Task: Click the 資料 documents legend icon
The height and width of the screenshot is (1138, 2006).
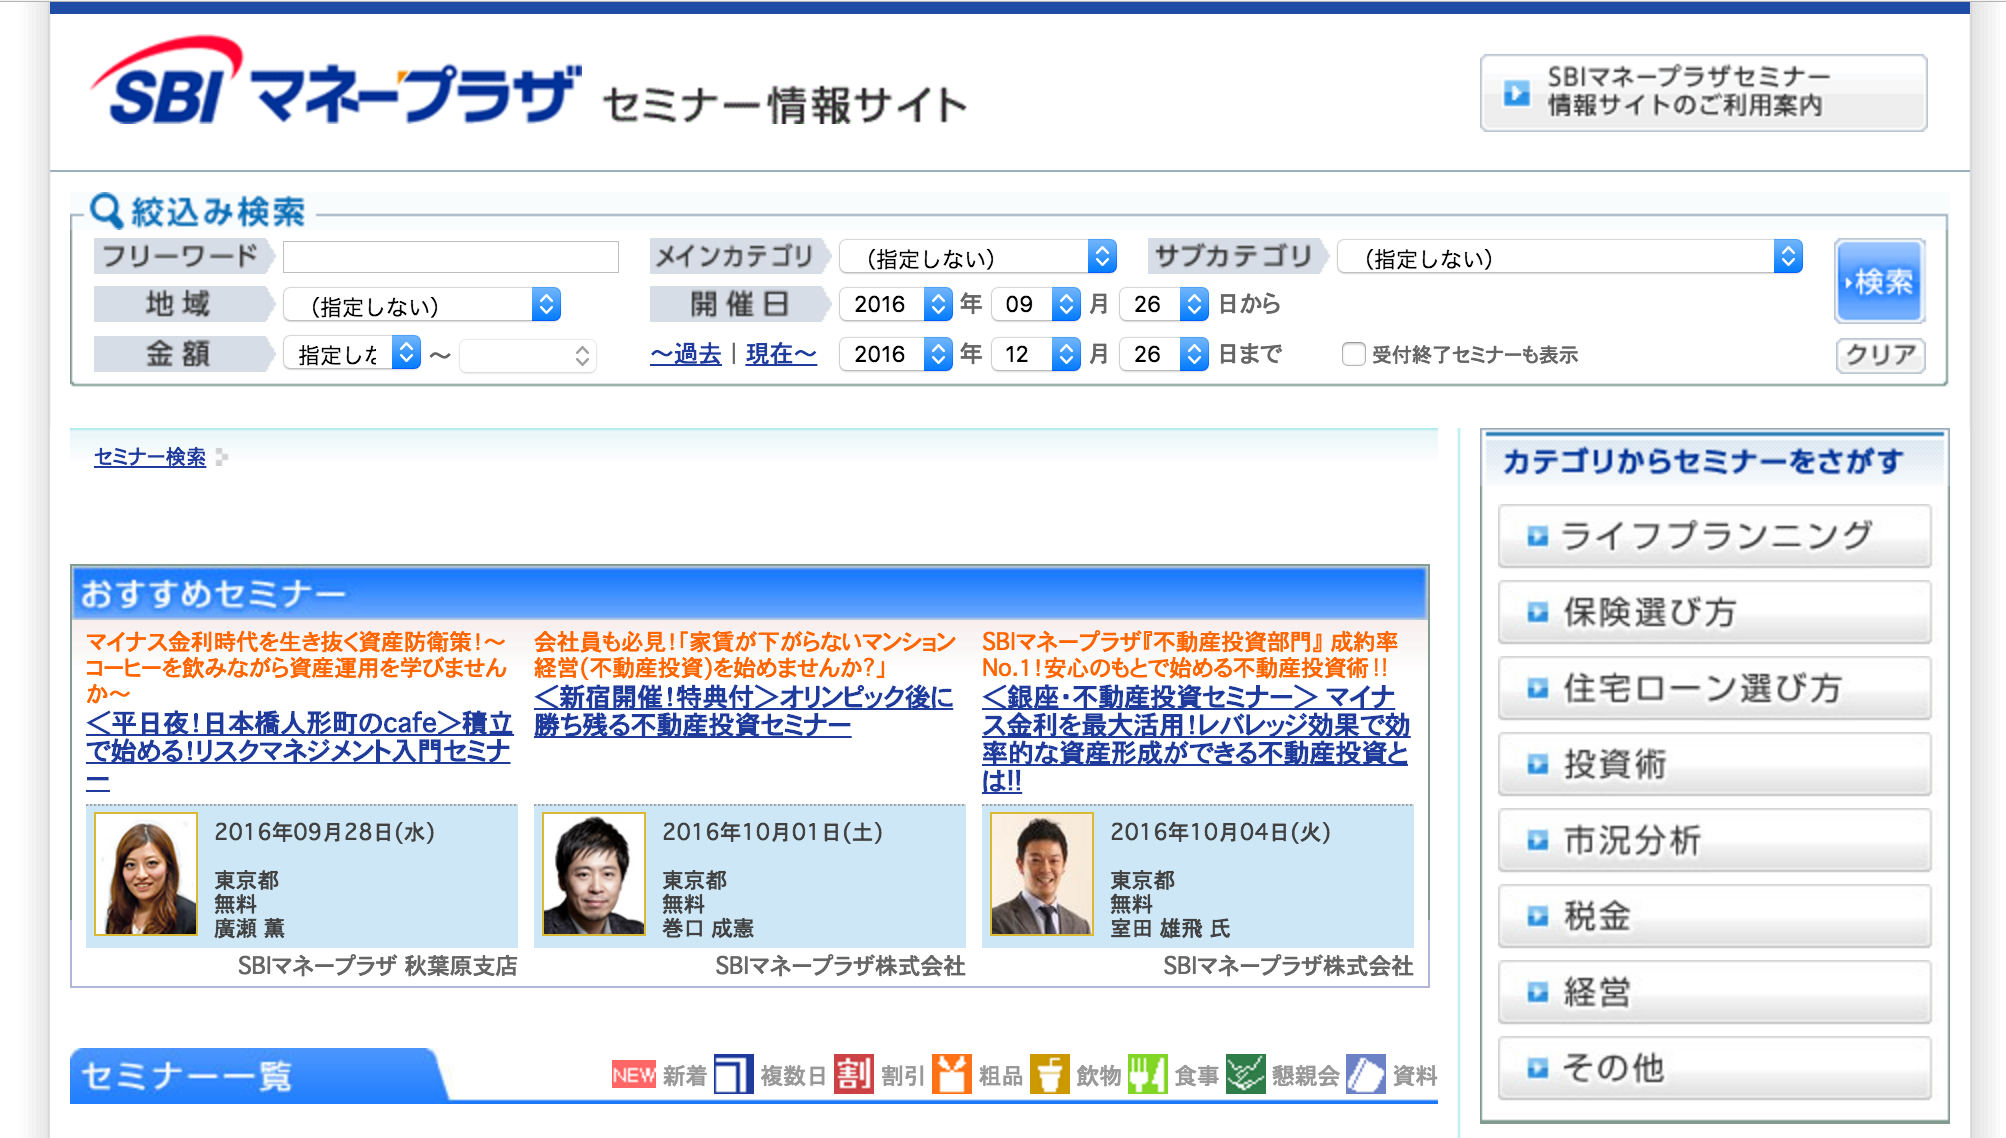Action: pyautogui.click(x=1365, y=1075)
